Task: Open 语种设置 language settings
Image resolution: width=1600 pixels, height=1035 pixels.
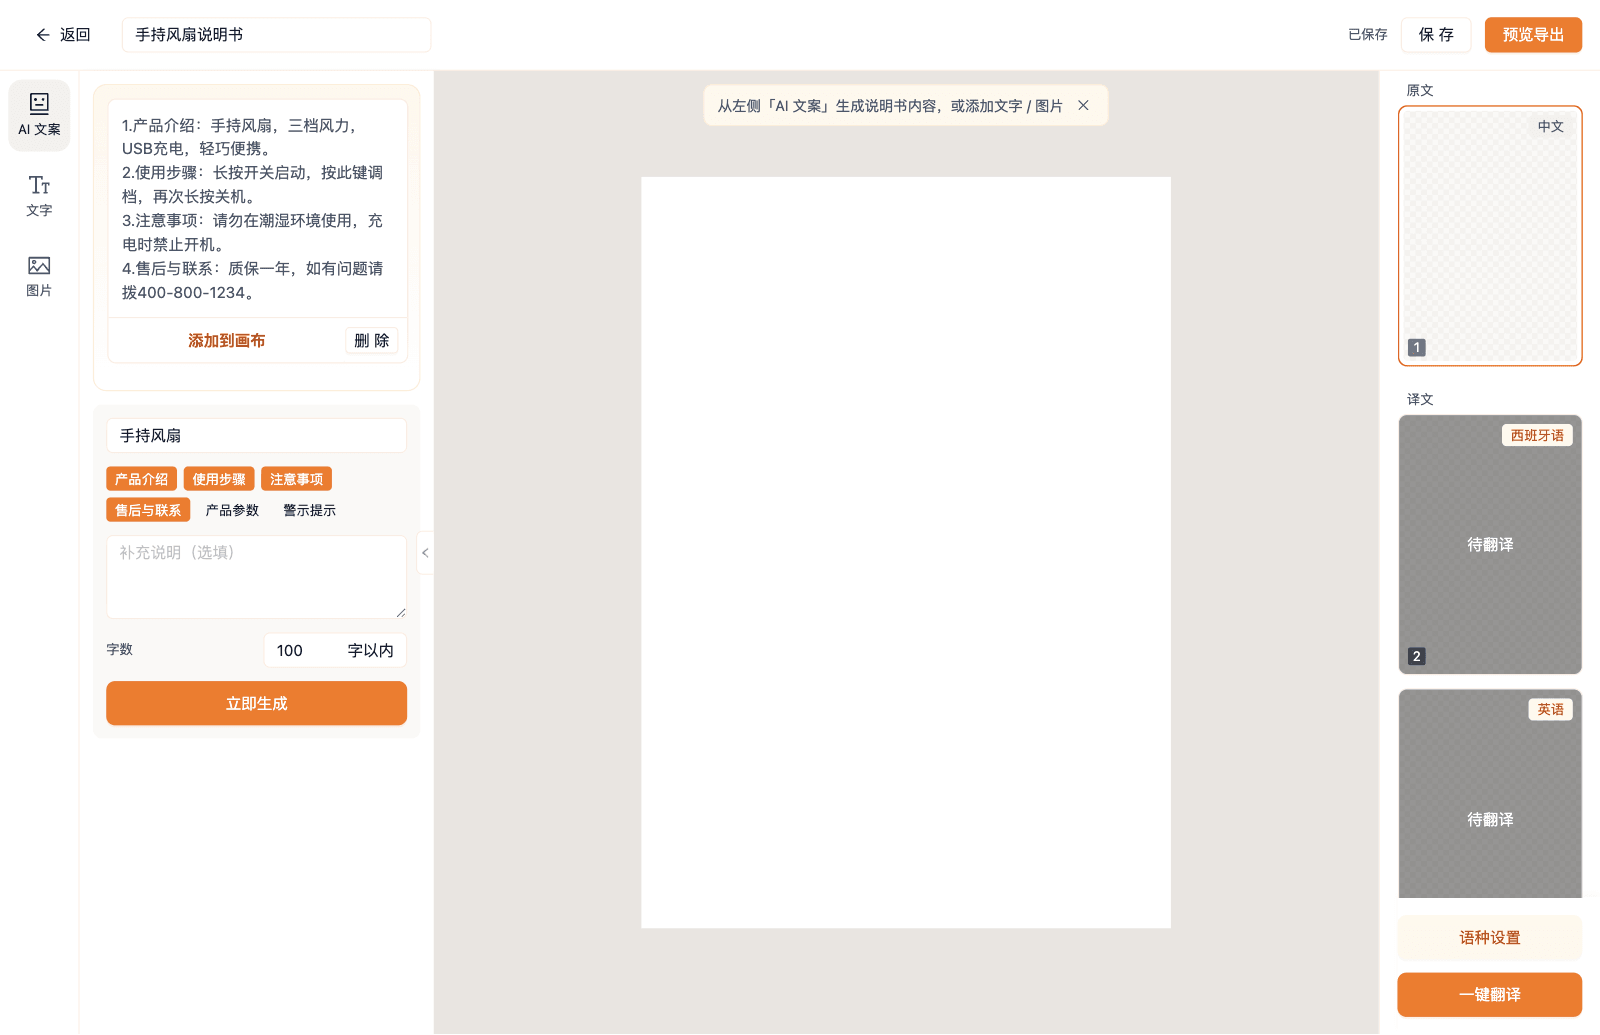Action: tap(1490, 938)
